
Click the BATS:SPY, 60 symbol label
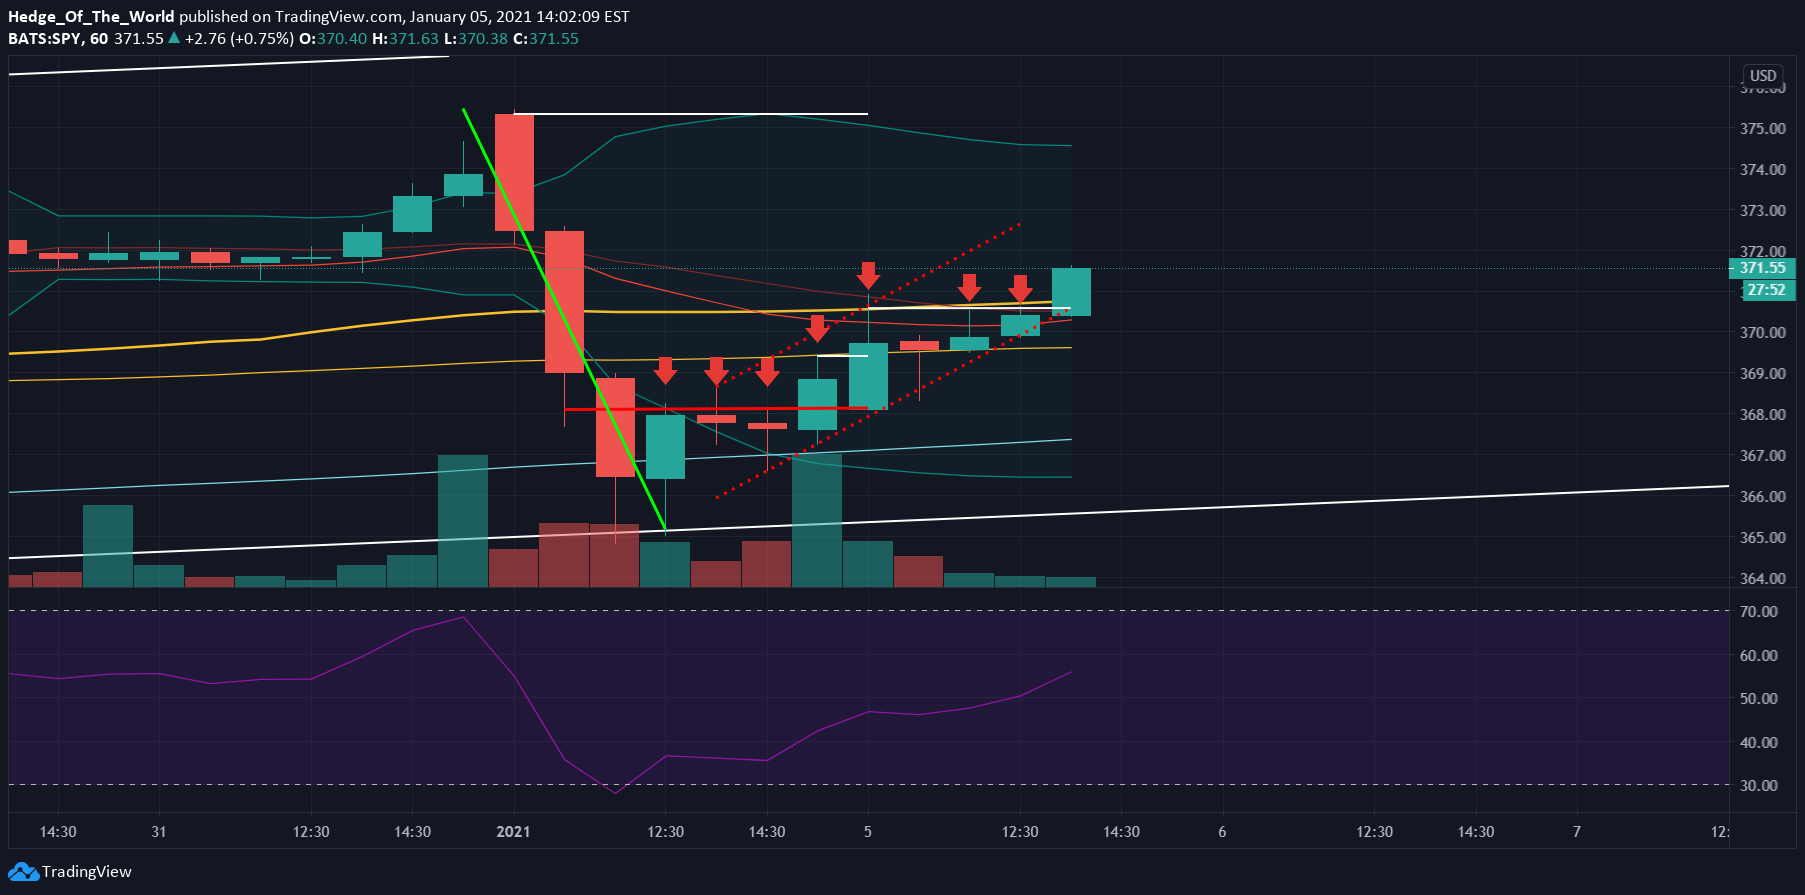(x=58, y=39)
